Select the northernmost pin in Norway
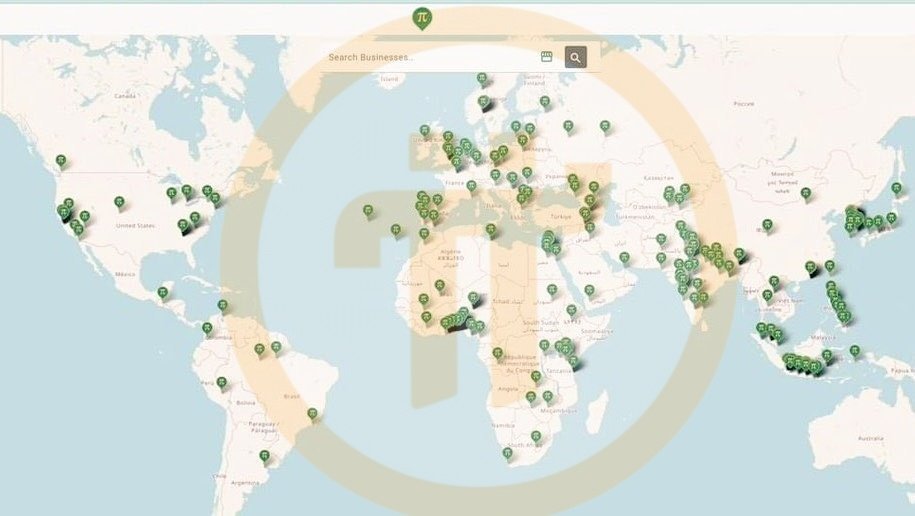915x516 pixels. 481,79
